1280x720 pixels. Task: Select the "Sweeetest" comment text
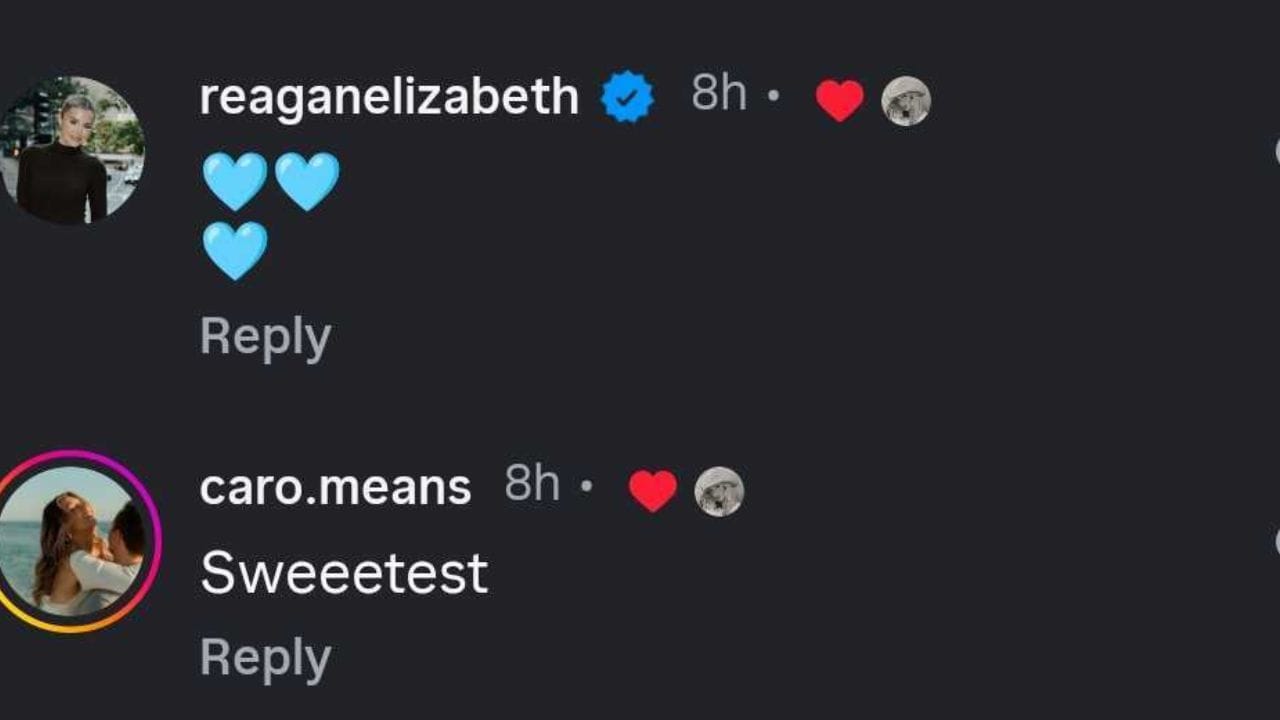[x=344, y=573]
